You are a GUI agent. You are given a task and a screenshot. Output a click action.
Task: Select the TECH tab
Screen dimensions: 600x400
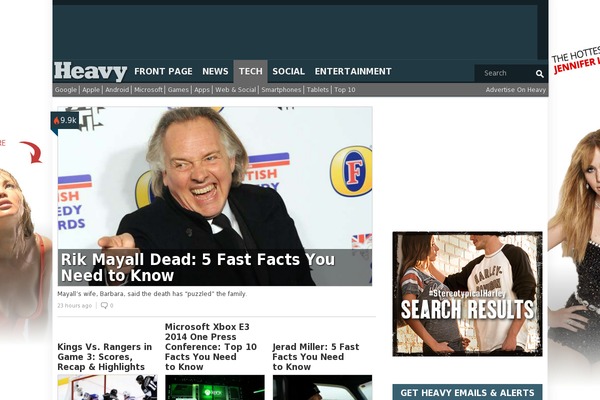pos(251,71)
